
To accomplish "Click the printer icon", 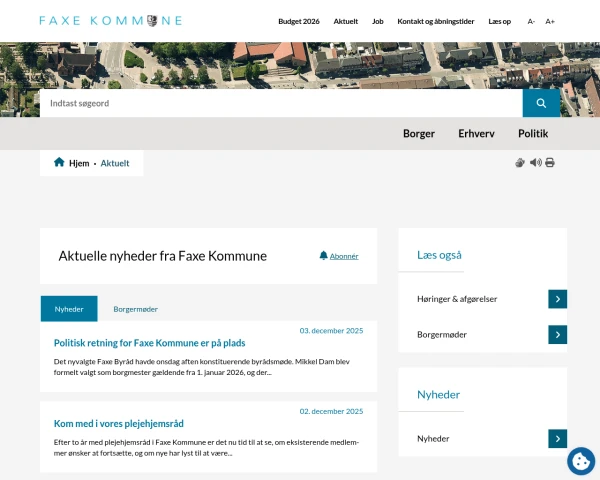I will tap(549, 163).
